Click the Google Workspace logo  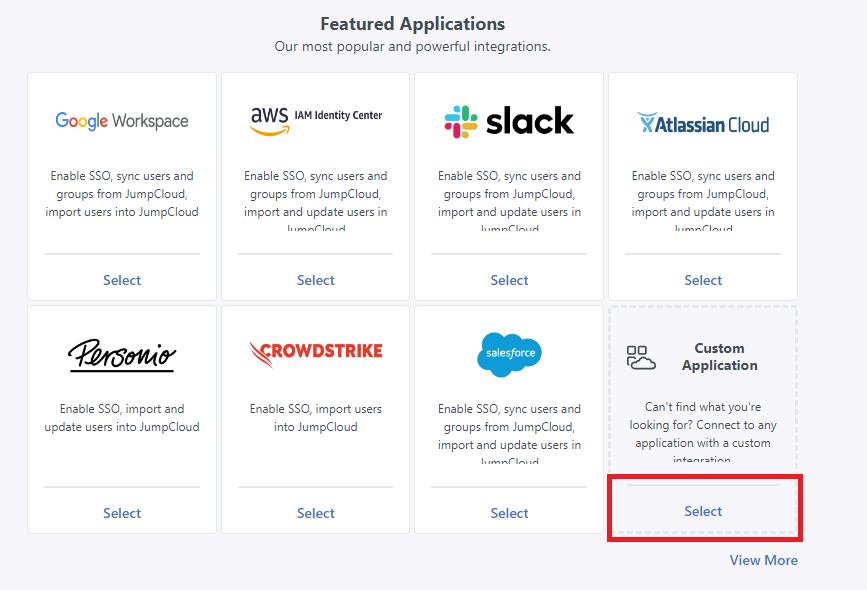(x=122, y=121)
